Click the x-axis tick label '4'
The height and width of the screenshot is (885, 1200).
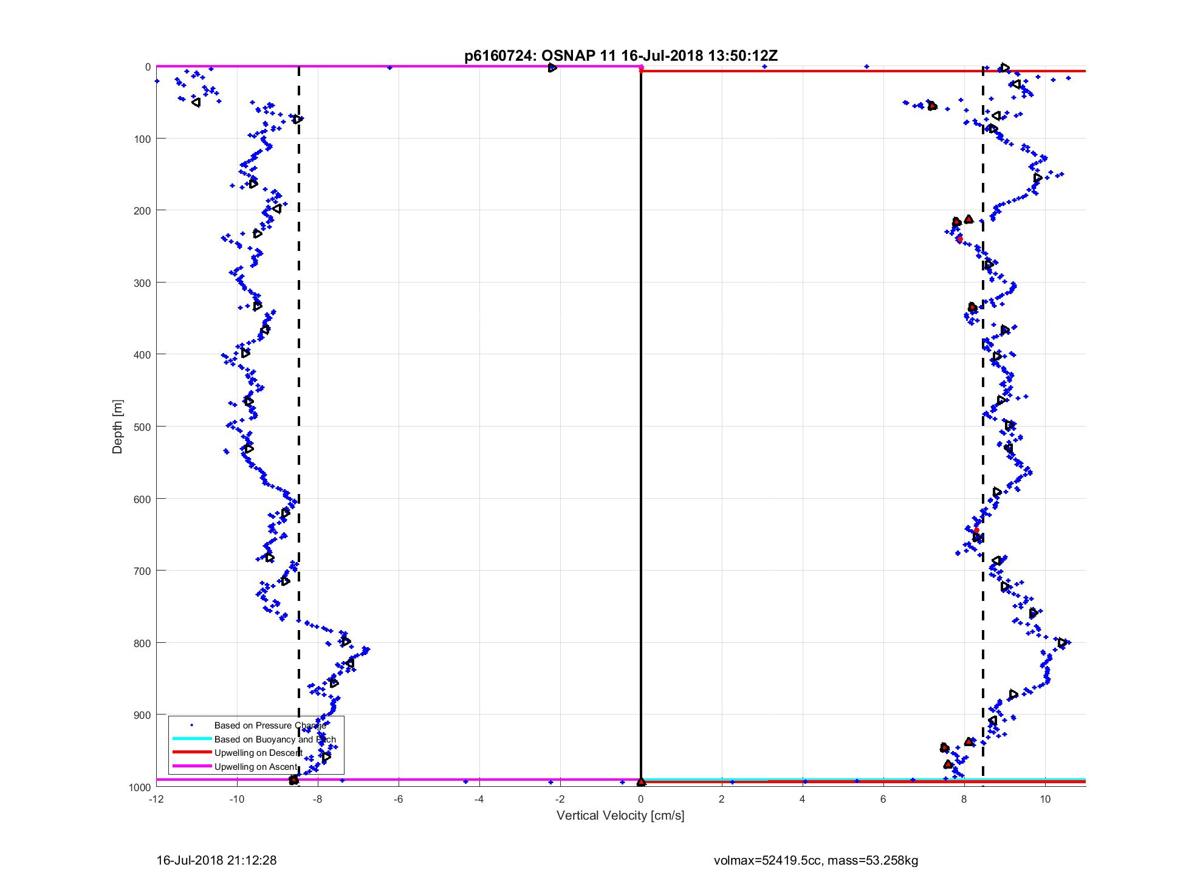coord(803,799)
